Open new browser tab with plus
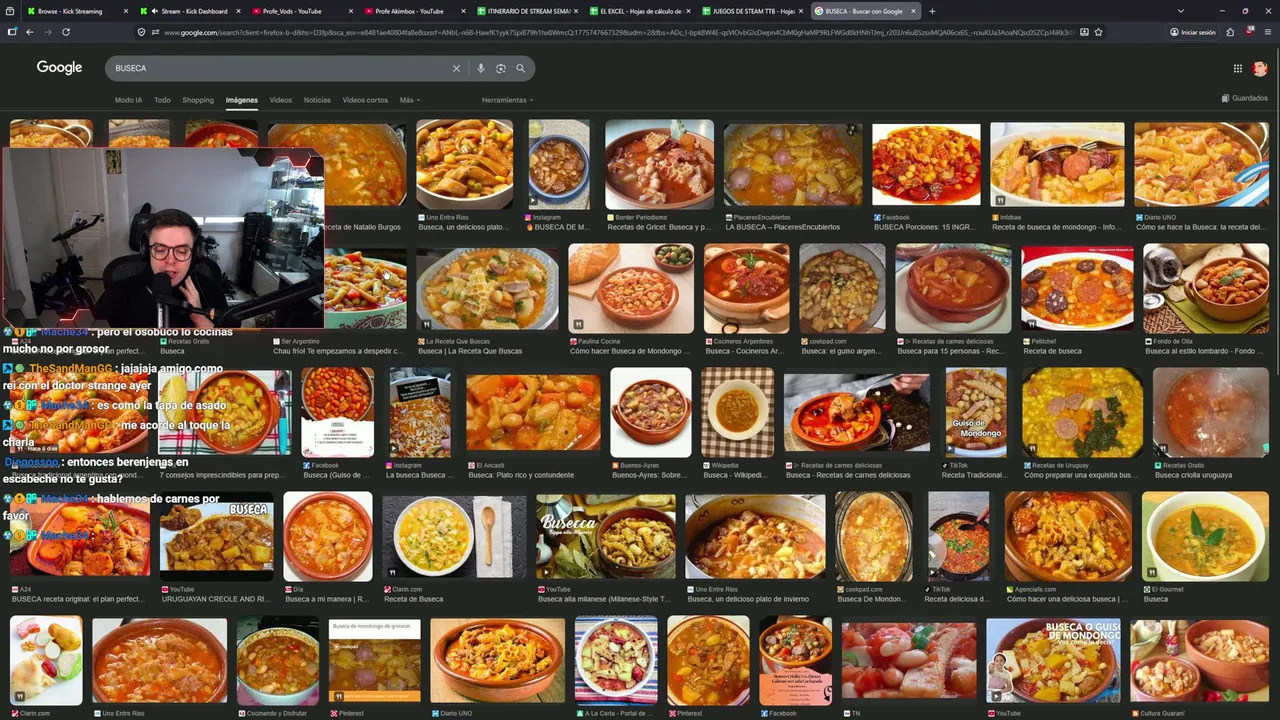This screenshot has height=720, width=1280. pos(932,11)
